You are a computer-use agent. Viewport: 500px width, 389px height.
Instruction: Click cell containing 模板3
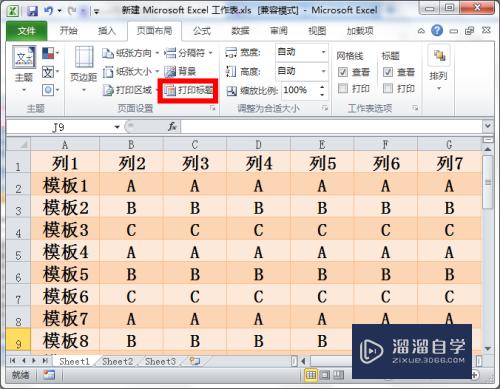66,230
